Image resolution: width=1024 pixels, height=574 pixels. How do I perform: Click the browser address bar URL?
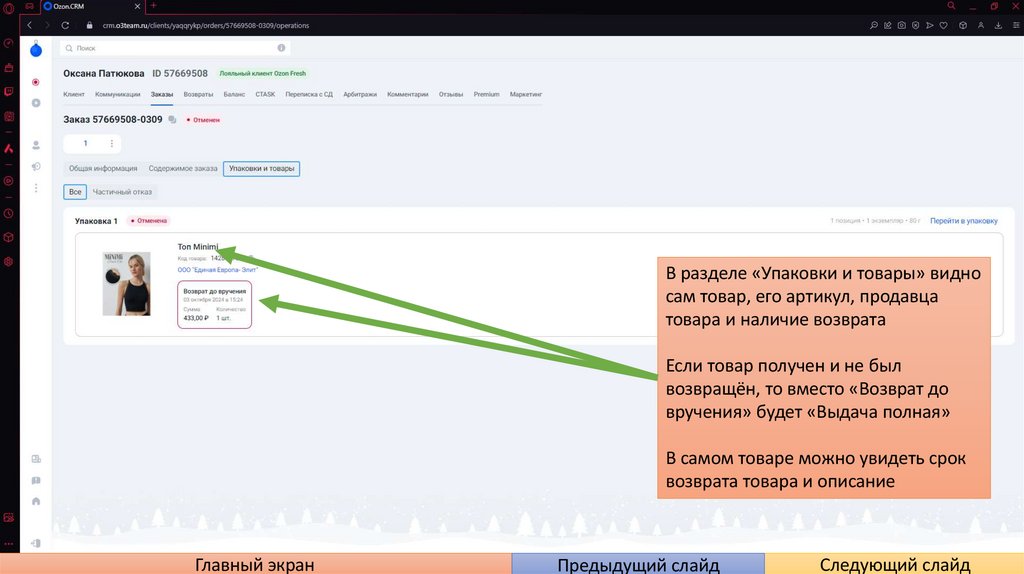click(x=206, y=25)
